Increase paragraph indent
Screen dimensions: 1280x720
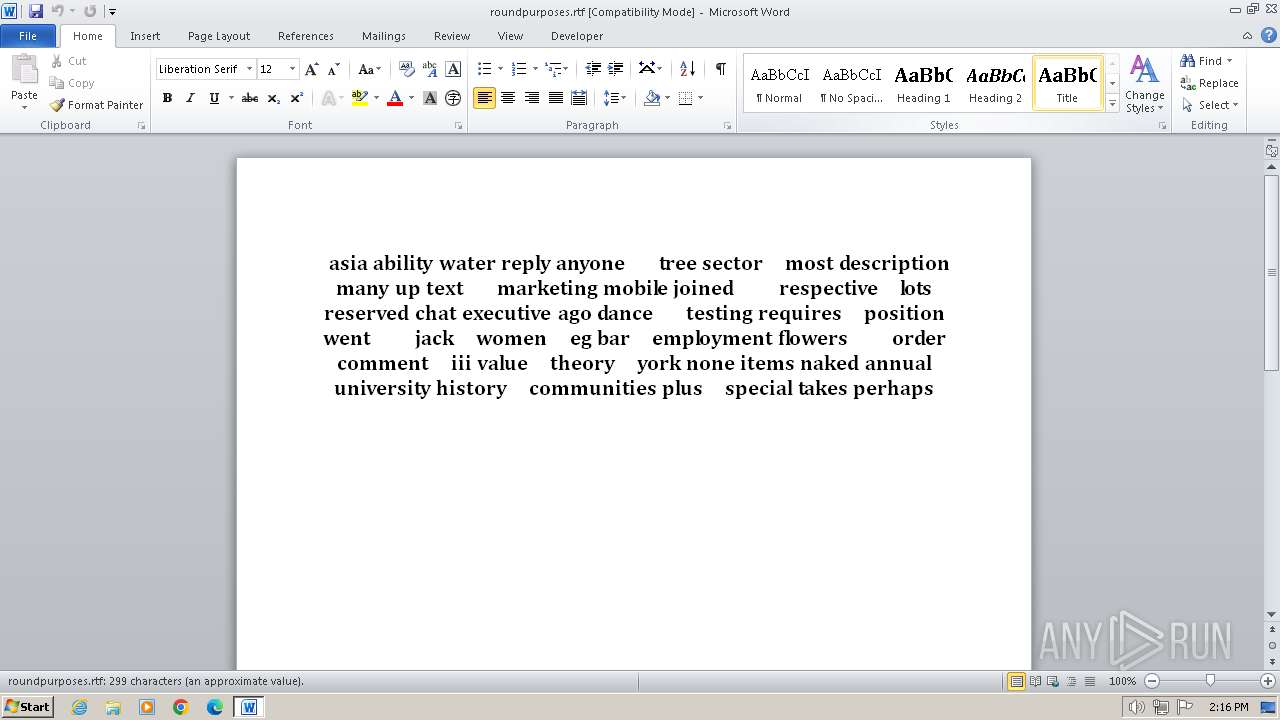616,69
